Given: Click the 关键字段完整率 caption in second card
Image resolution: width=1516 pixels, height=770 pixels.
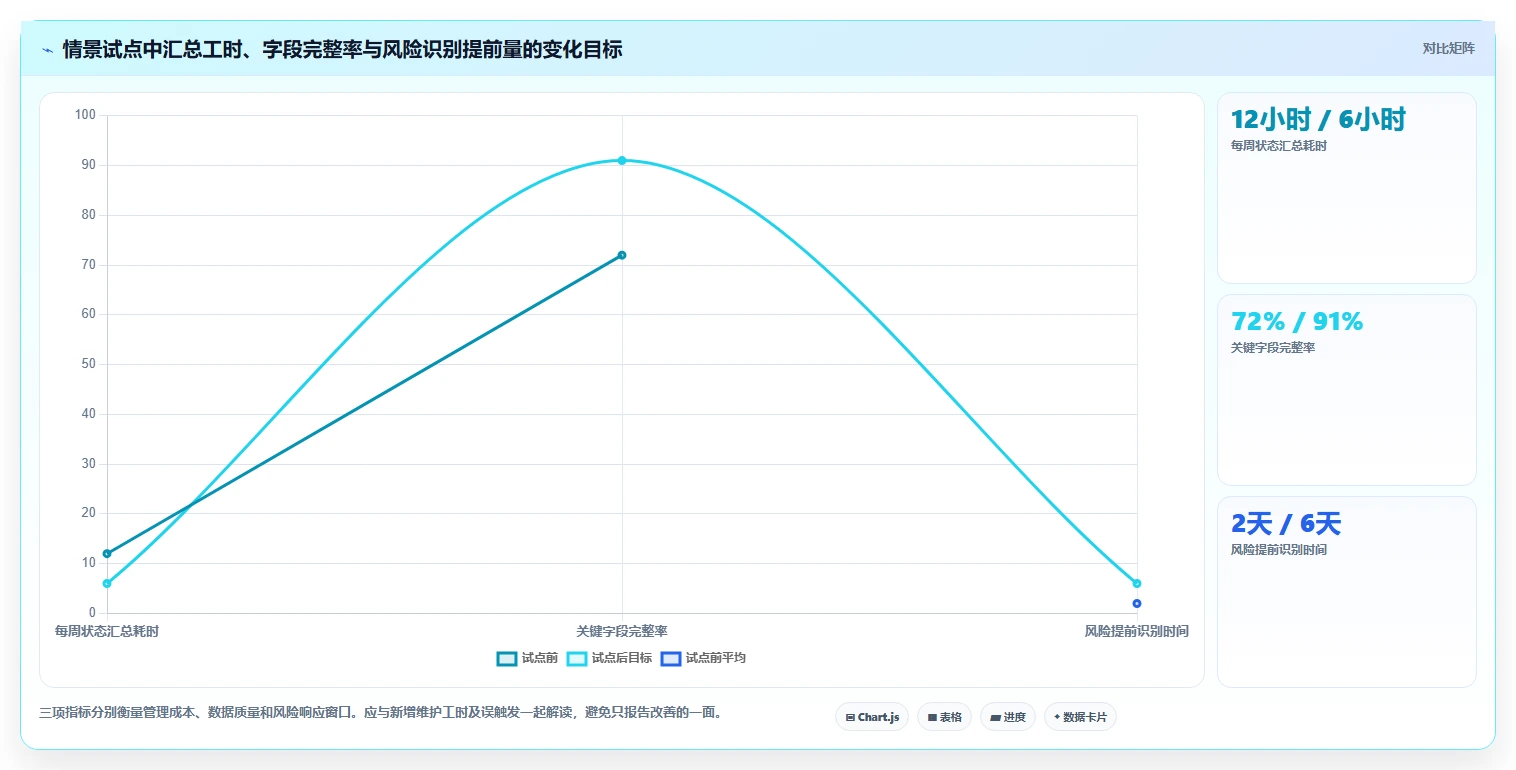Looking at the screenshot, I should pos(1273,348).
